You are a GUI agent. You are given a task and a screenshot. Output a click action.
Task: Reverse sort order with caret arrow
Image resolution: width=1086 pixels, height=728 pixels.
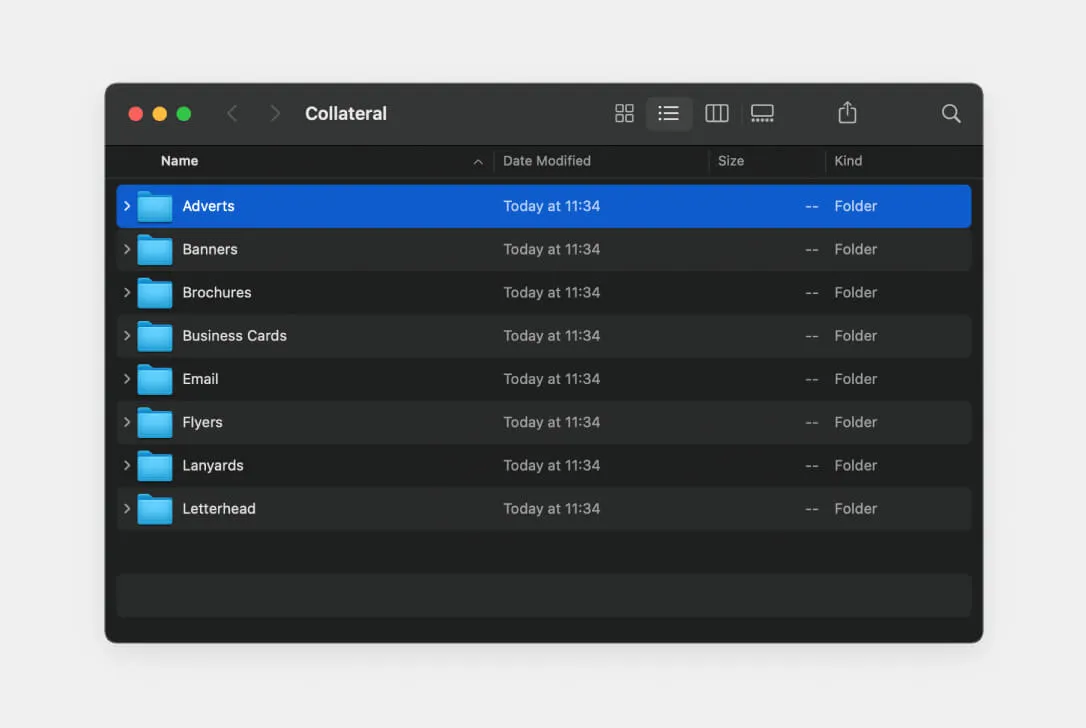(x=478, y=161)
